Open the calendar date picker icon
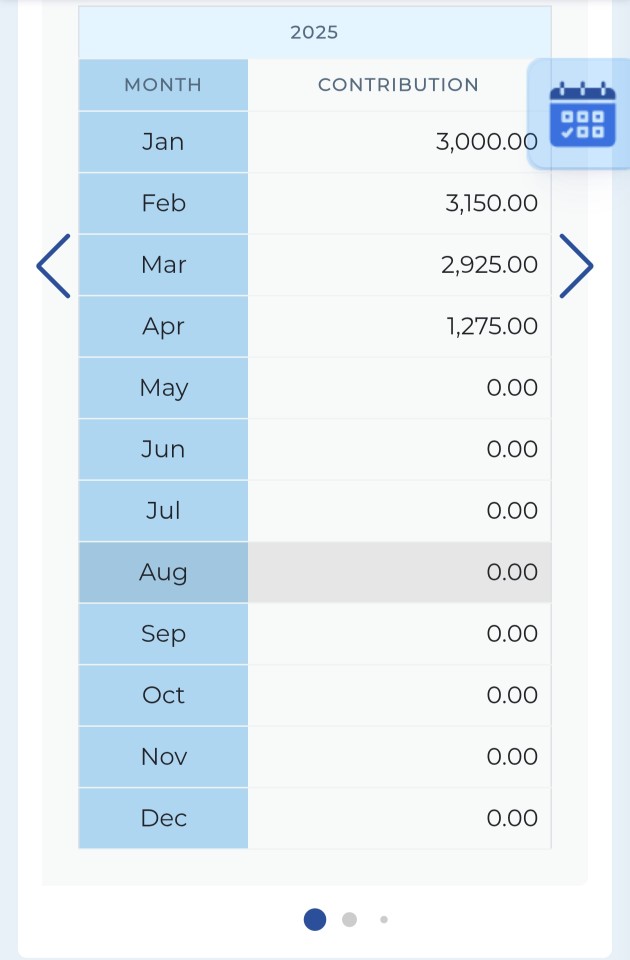Image resolution: width=630 pixels, height=960 pixels. (582, 114)
